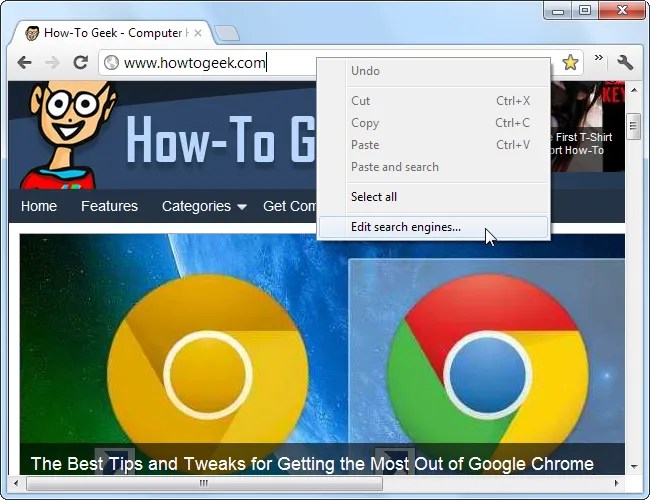Click the horizontal scrollbar right arrow
This screenshot has height=500, width=650.
617,483
